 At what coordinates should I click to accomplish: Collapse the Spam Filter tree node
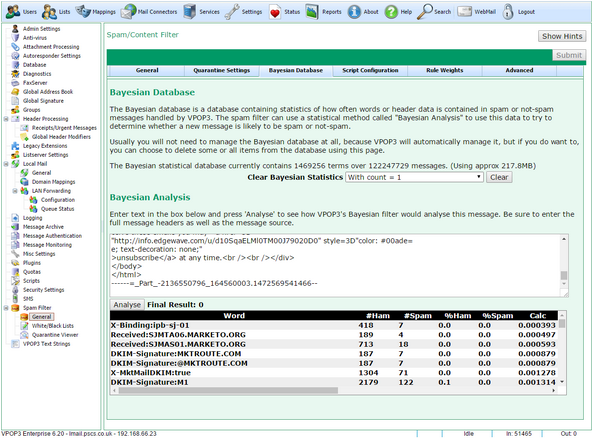[x=6, y=308]
